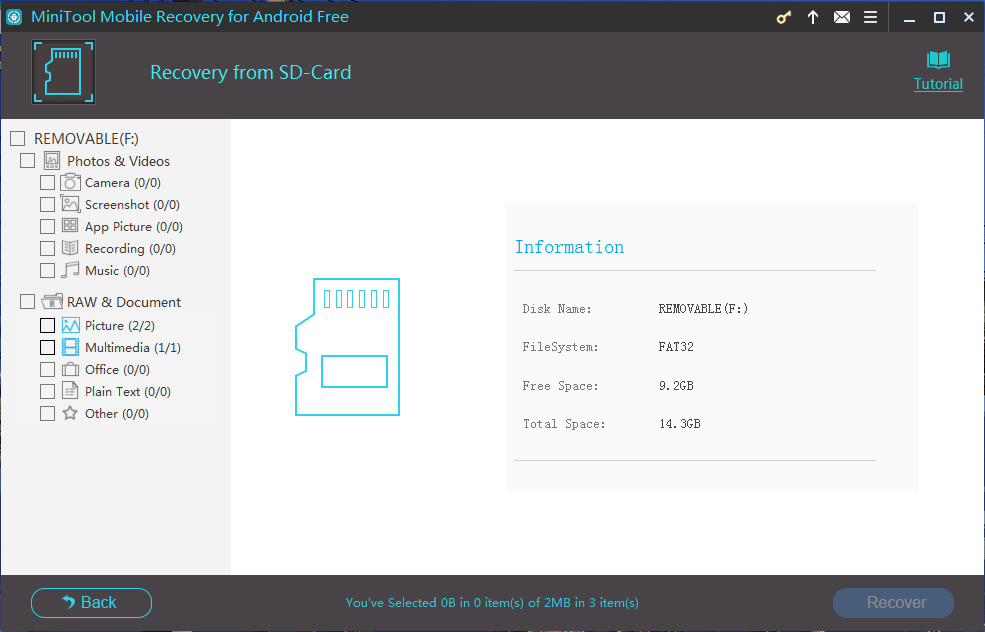Select Screenshot (0/0) in the tree
The height and width of the screenshot is (632, 985).
click(x=132, y=205)
